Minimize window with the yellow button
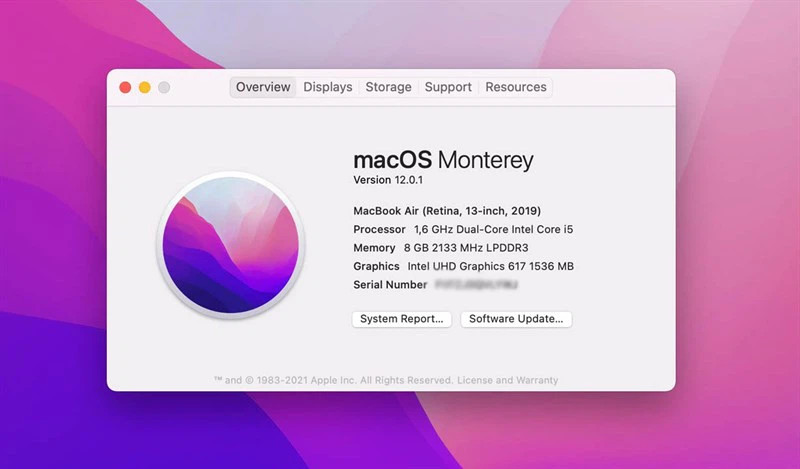 (145, 87)
